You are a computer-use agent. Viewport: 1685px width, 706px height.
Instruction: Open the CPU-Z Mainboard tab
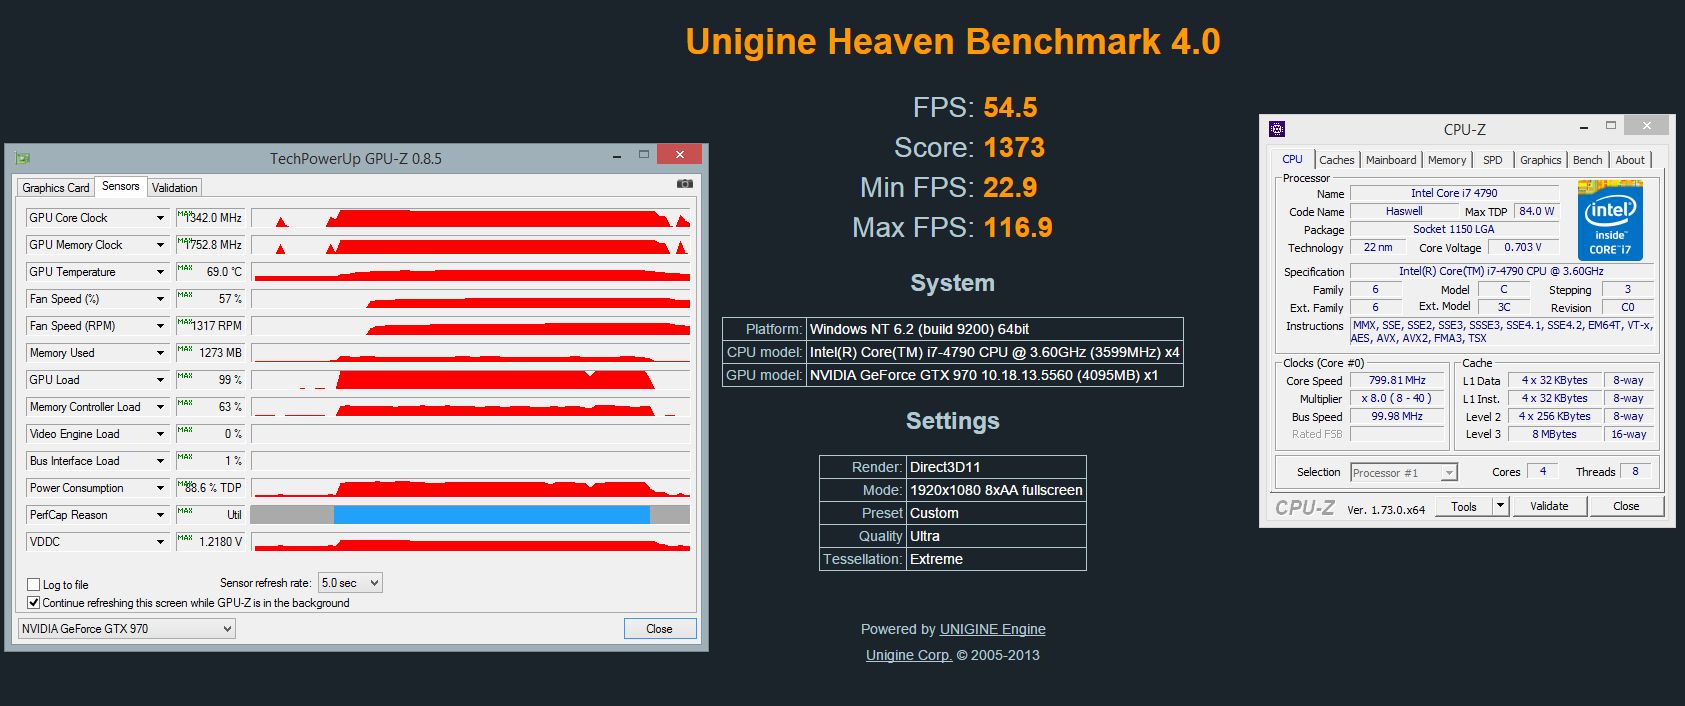click(x=1391, y=160)
